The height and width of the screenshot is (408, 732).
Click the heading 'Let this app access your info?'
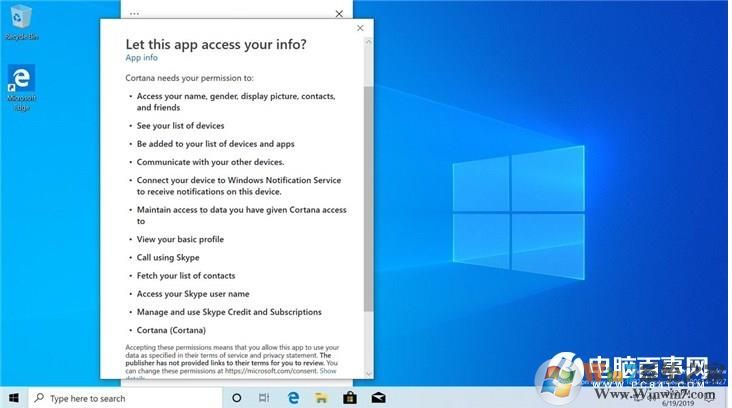(x=216, y=44)
